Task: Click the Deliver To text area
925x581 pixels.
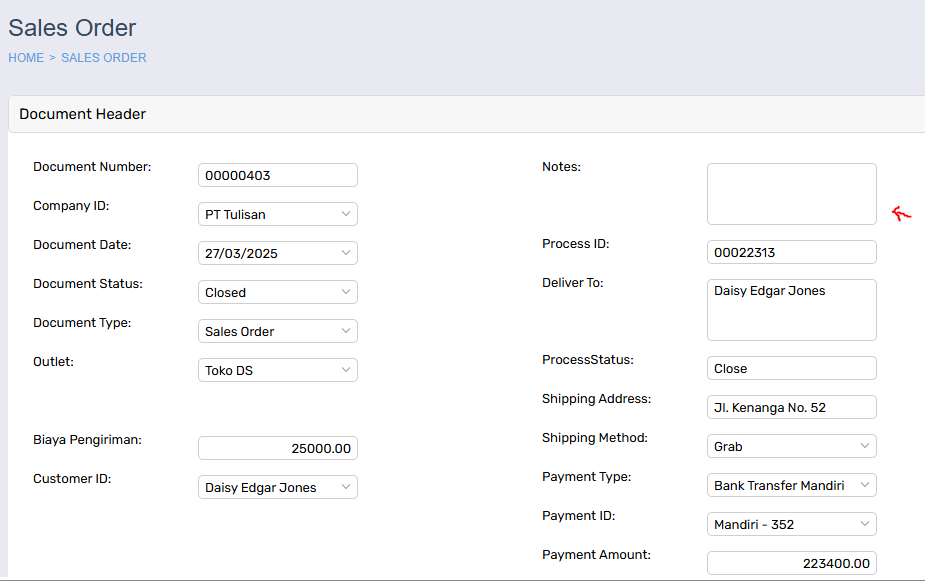Action: (792, 310)
